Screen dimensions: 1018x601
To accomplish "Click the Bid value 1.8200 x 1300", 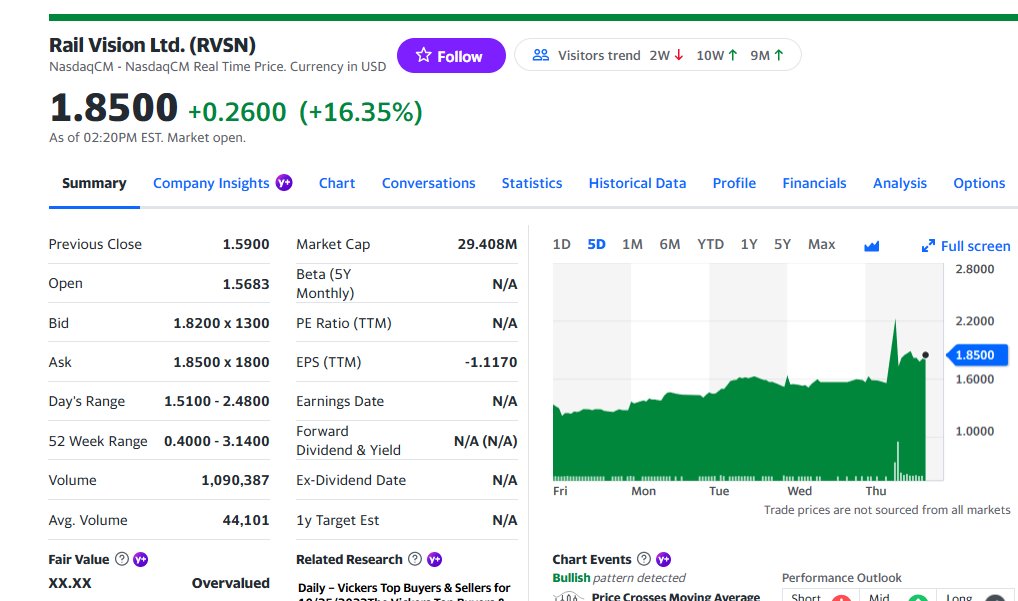I will (221, 323).
